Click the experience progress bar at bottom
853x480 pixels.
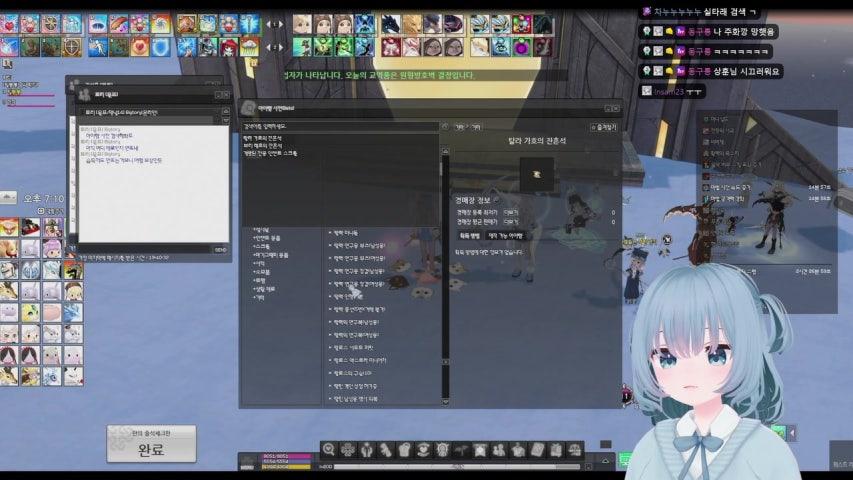pos(456,466)
